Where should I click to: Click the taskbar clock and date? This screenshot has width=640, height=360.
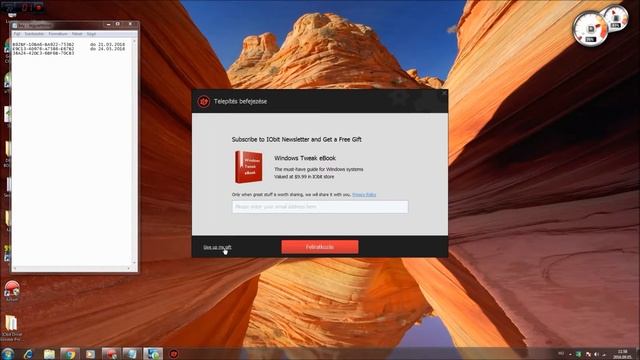point(622,354)
